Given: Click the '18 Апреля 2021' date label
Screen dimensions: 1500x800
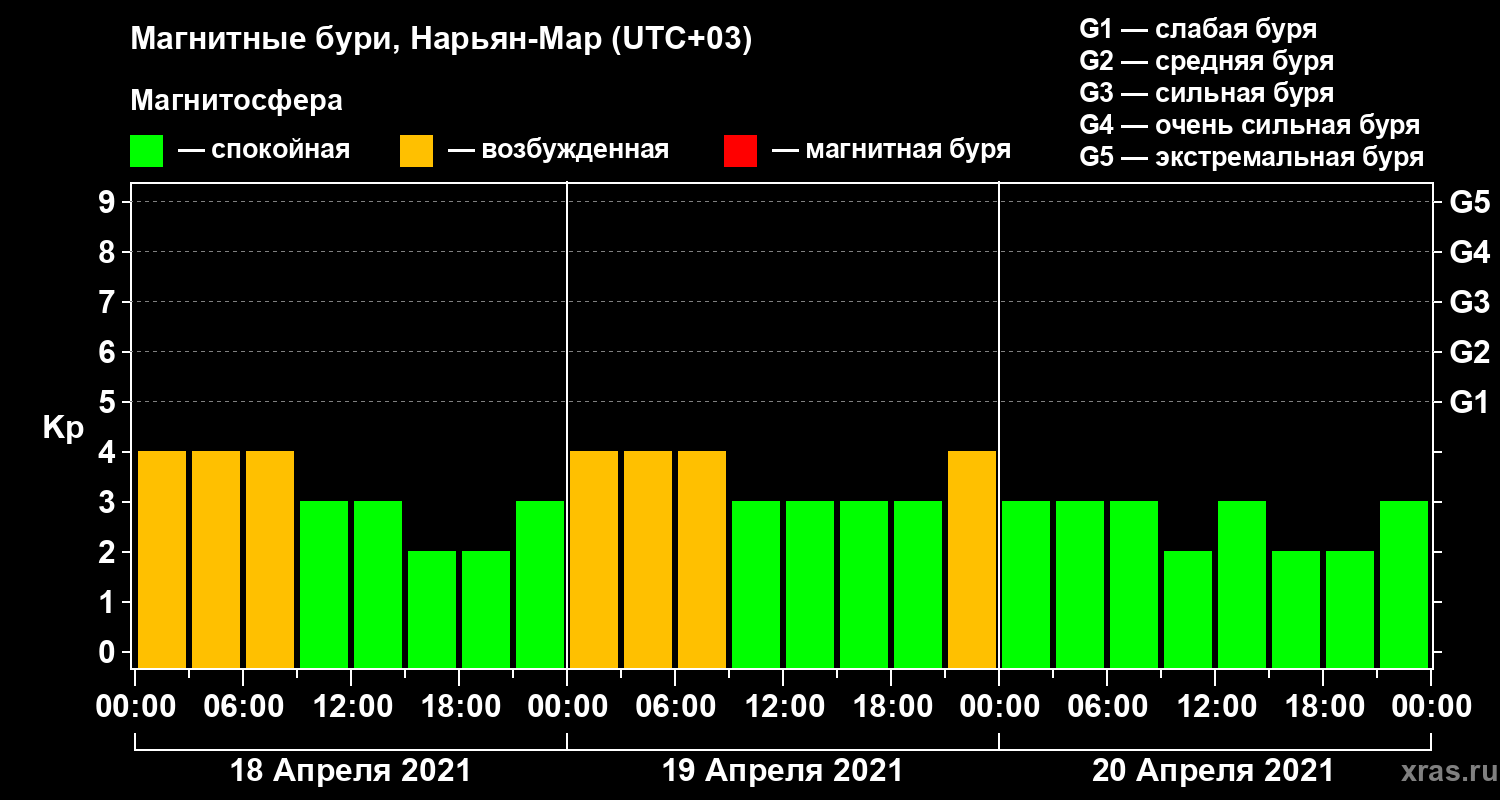Looking at the screenshot, I should pos(350,771).
